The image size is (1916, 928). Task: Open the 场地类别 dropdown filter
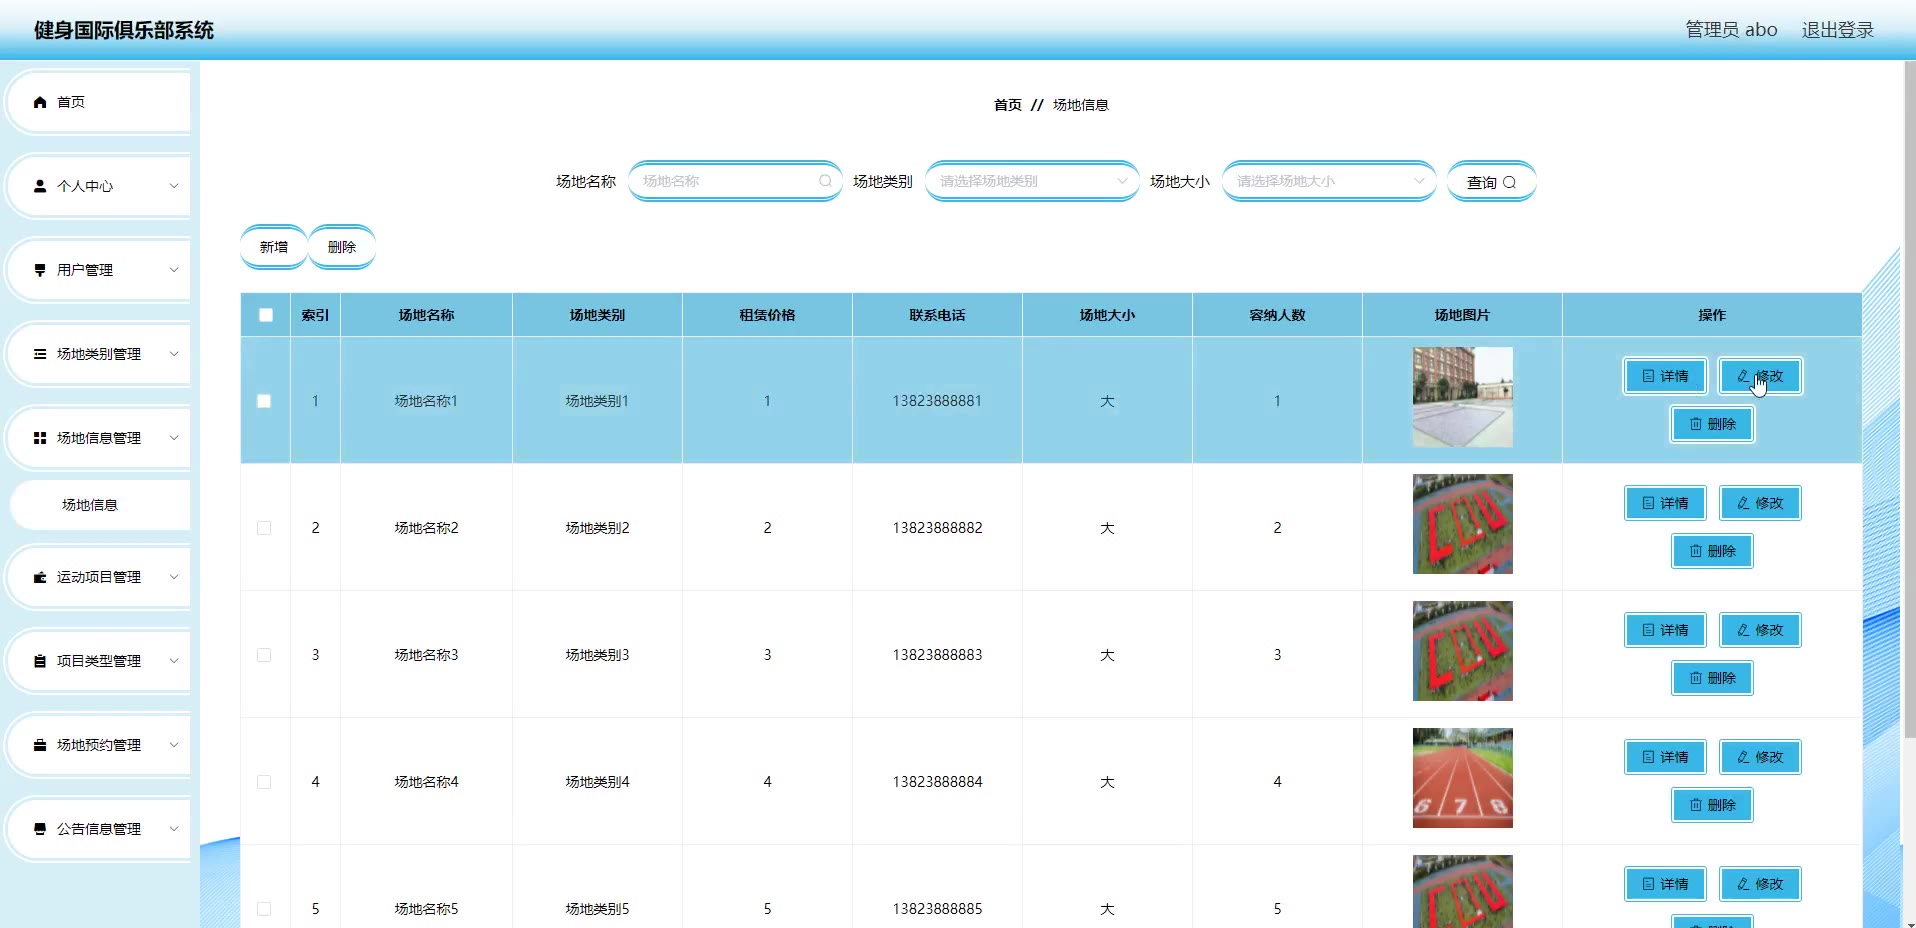(x=1032, y=181)
